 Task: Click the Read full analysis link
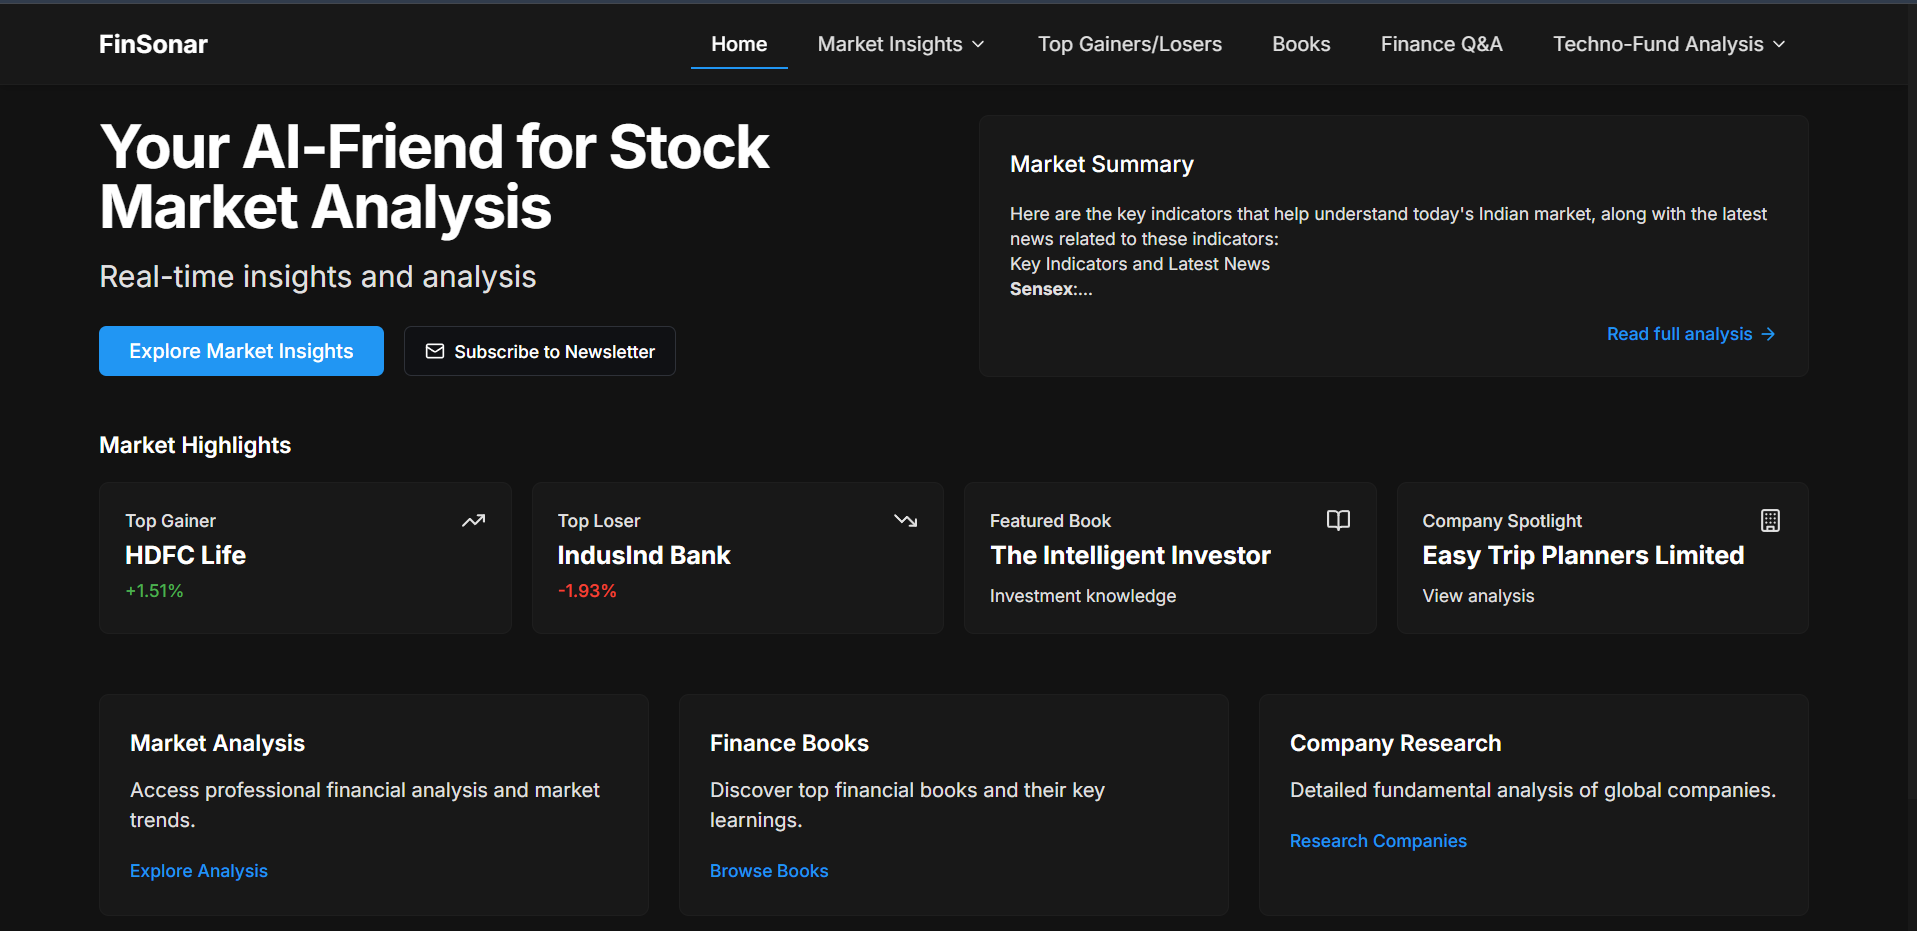point(1679,334)
